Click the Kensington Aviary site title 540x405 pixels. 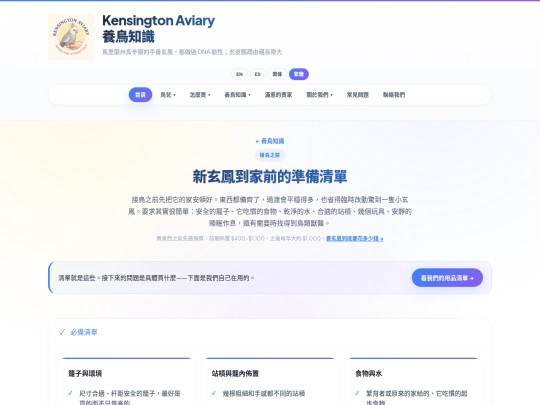pyautogui.click(x=158, y=21)
